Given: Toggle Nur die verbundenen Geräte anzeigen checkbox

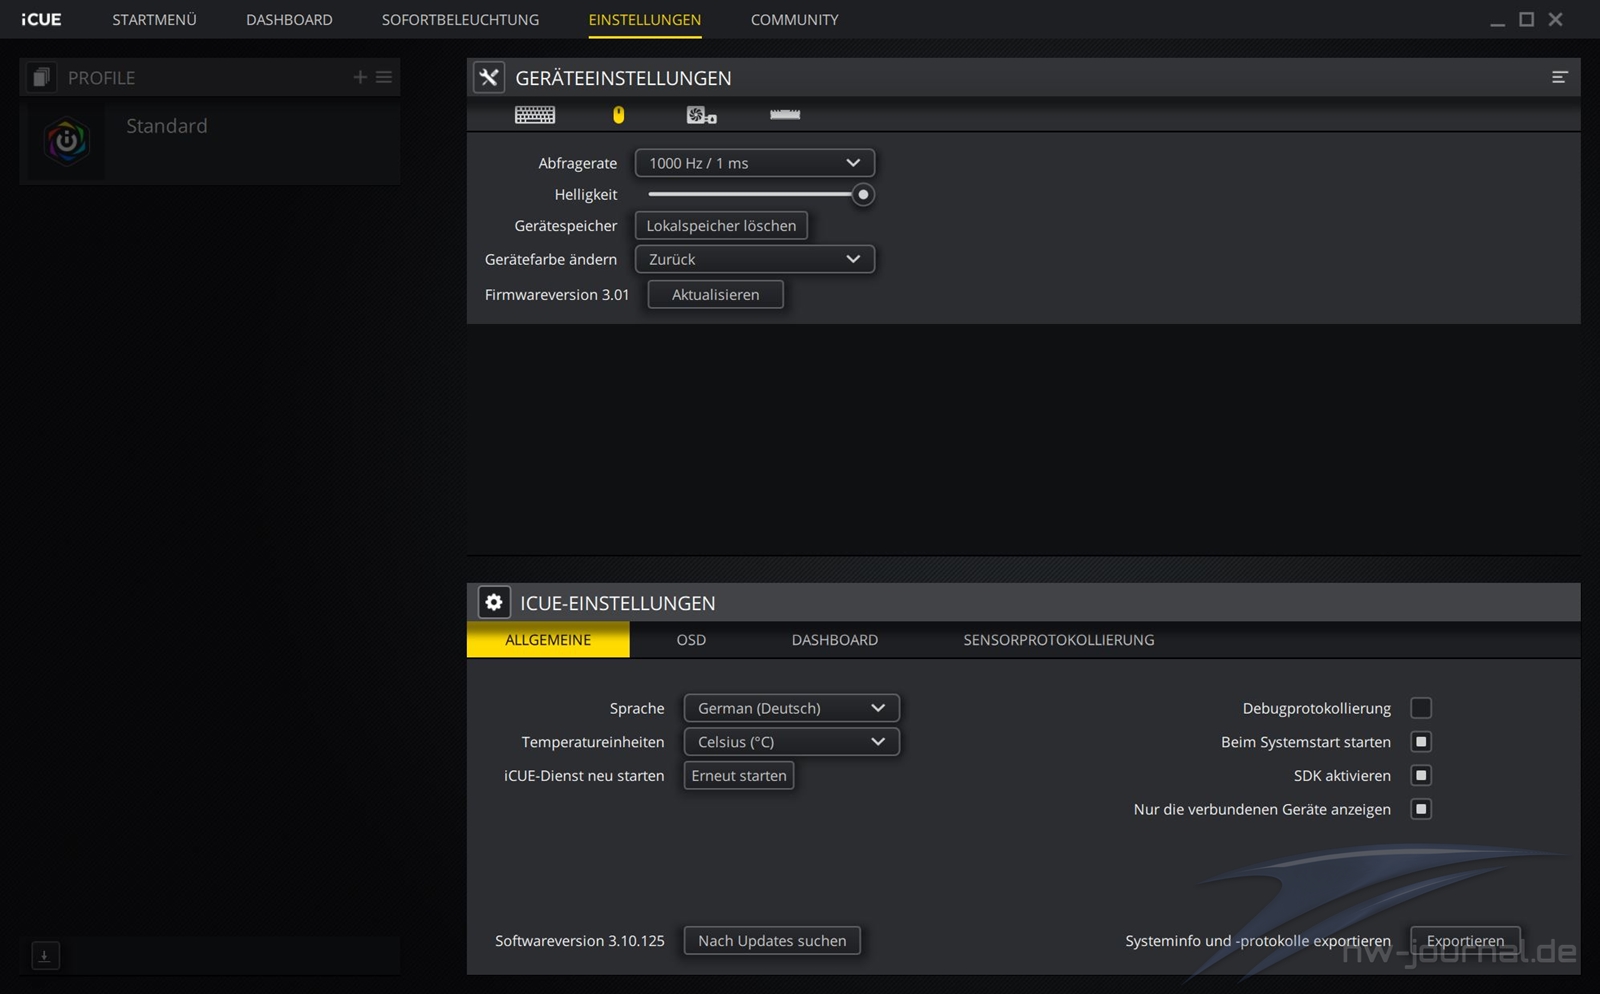Looking at the screenshot, I should pyautogui.click(x=1421, y=809).
